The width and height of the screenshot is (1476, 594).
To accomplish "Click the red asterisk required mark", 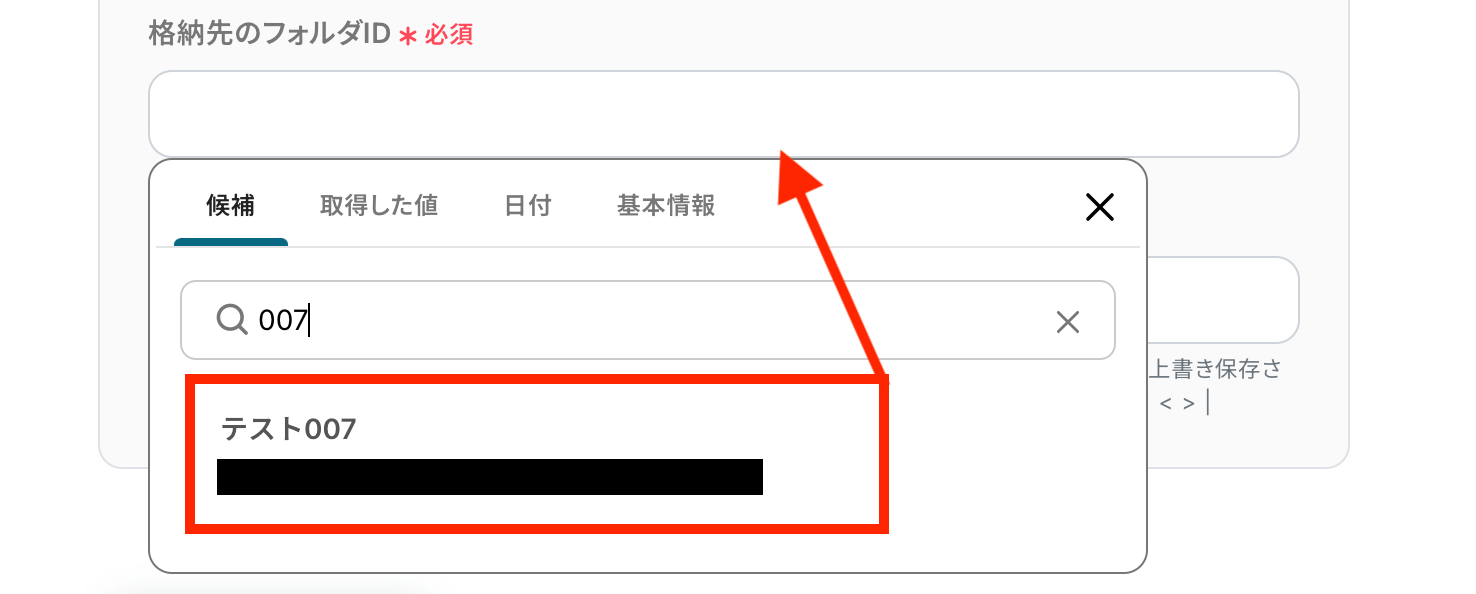I will [x=407, y=37].
